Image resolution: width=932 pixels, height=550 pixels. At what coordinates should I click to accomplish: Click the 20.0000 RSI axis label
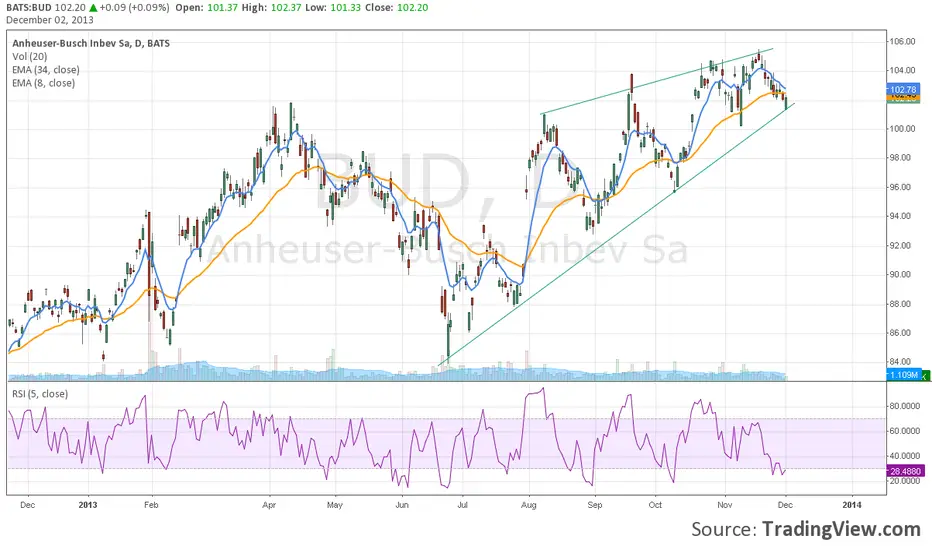tap(905, 480)
